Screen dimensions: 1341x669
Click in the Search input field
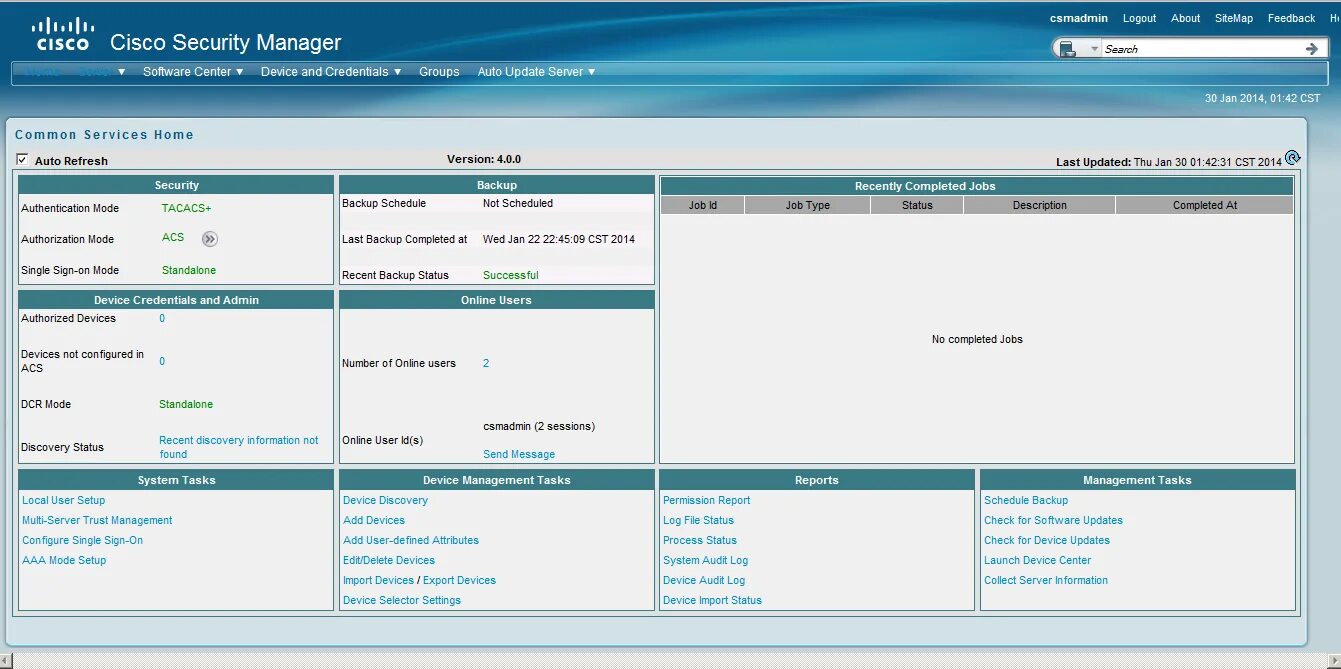[x=1202, y=48]
